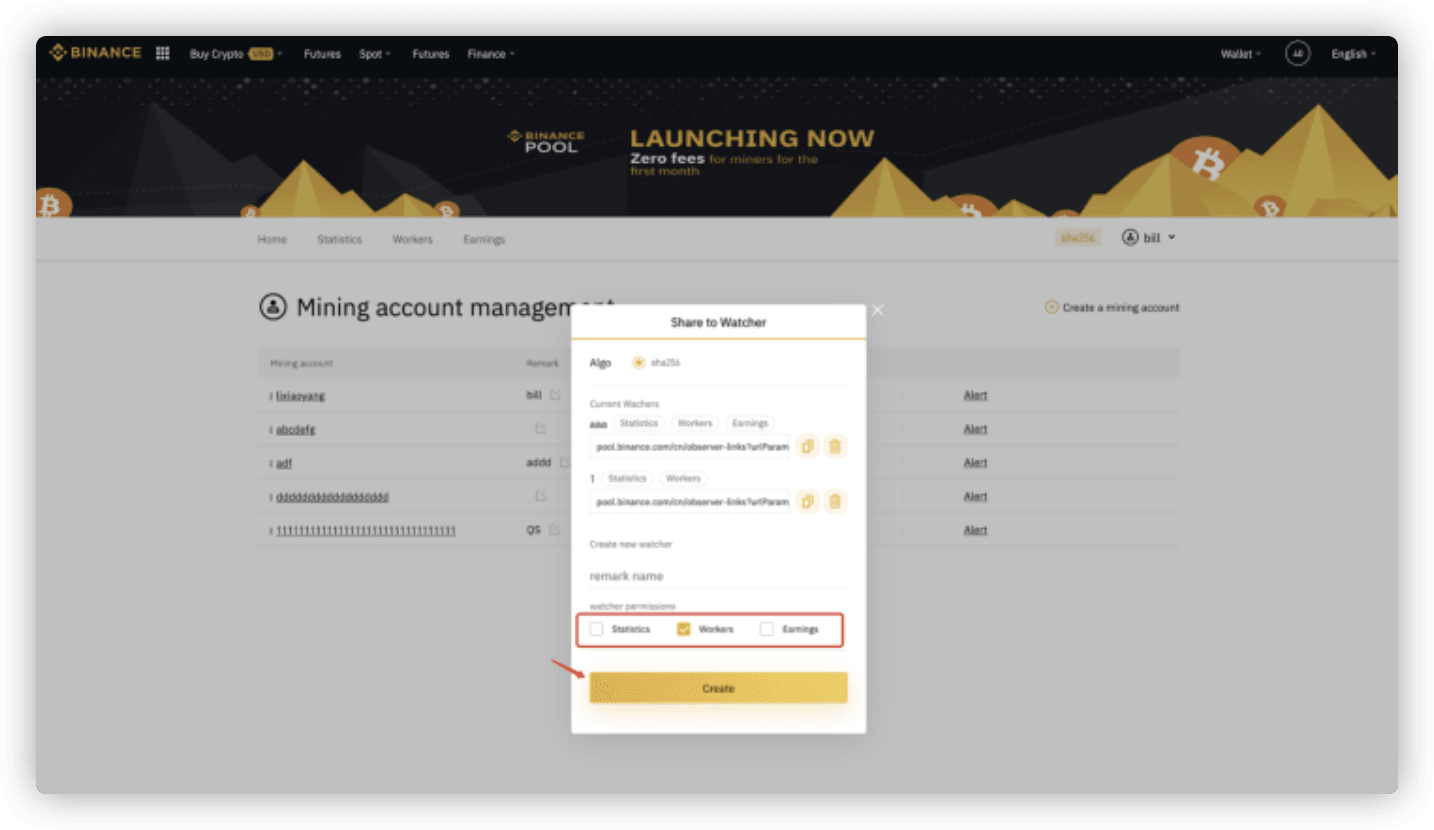Click the Binance Pool banner logo
The height and width of the screenshot is (830, 1434).
coord(546,141)
